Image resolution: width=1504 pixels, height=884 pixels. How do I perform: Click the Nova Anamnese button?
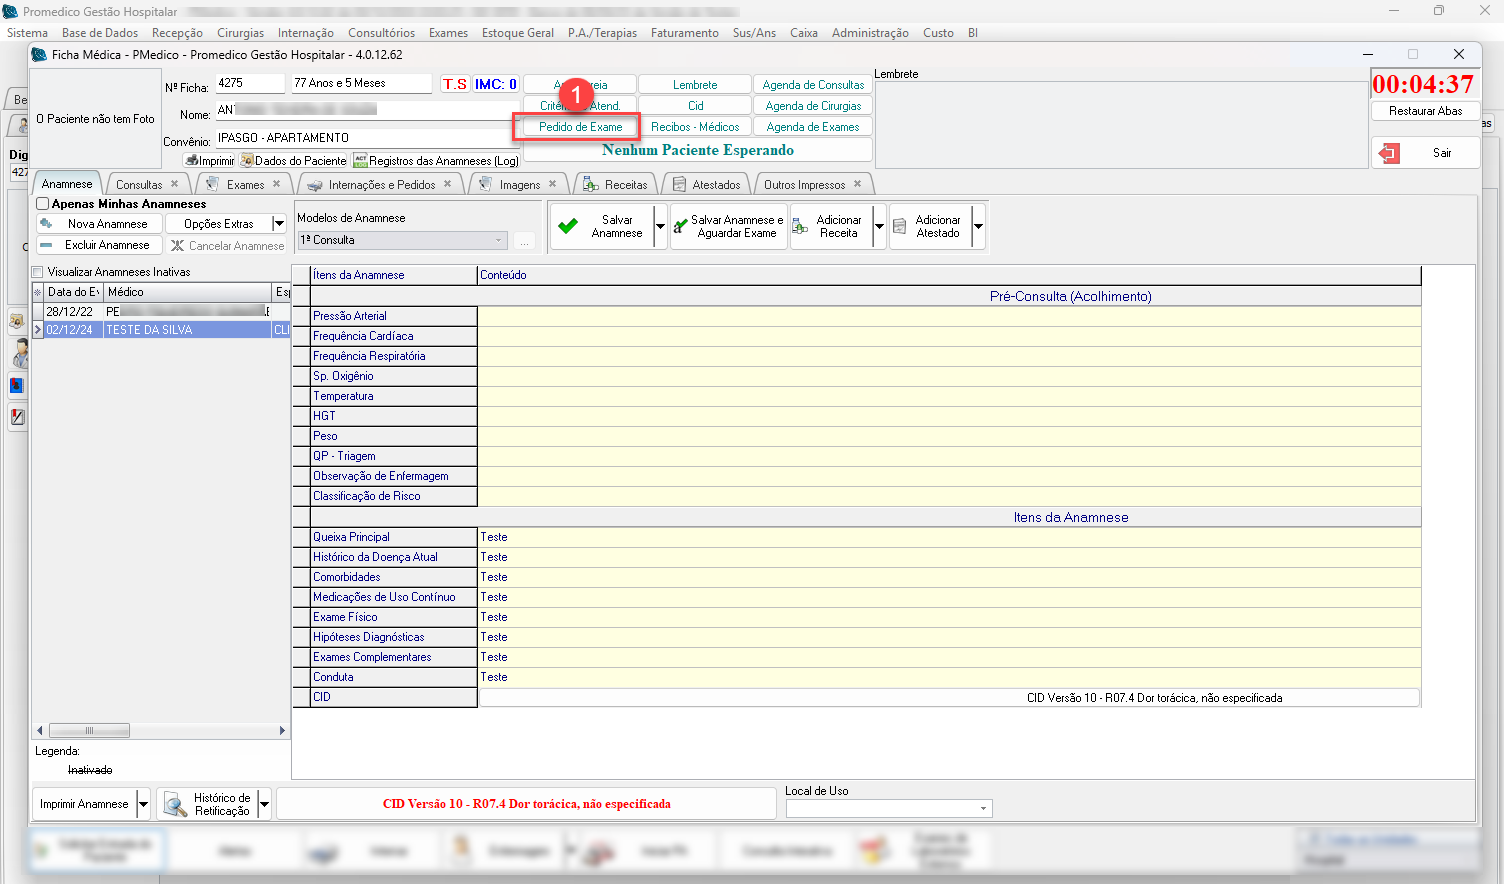click(99, 224)
